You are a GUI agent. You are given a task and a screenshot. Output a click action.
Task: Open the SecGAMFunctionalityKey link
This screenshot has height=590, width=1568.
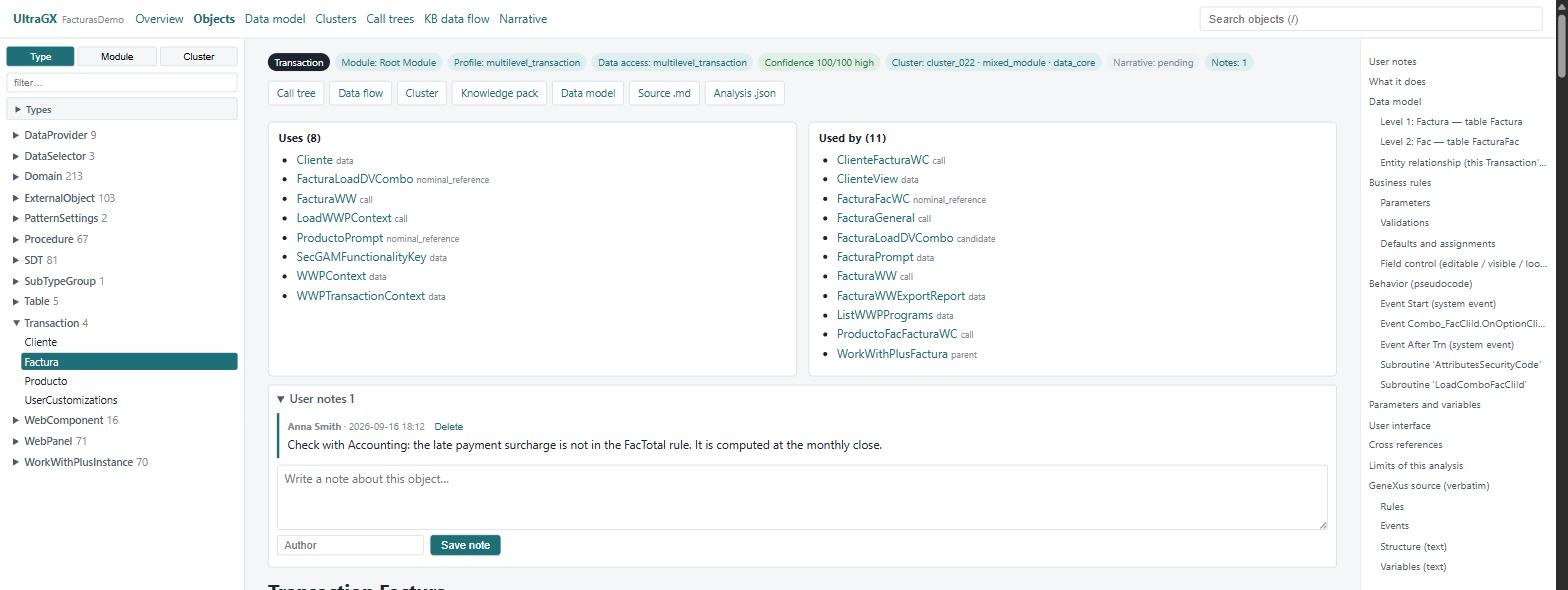tap(362, 257)
